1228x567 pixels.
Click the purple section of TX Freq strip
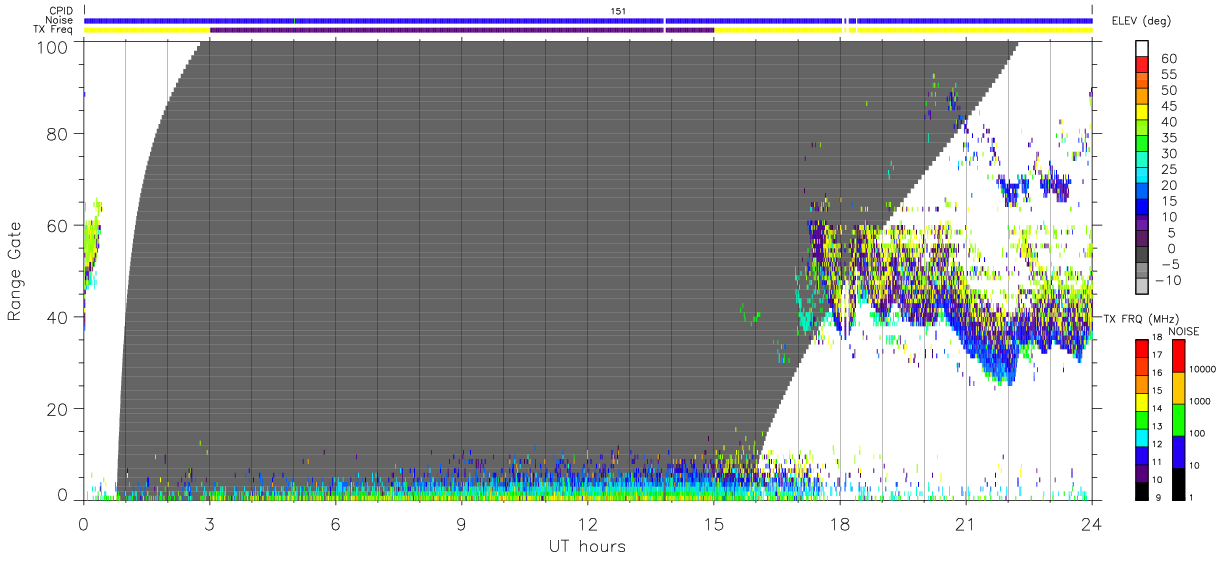coord(461,30)
